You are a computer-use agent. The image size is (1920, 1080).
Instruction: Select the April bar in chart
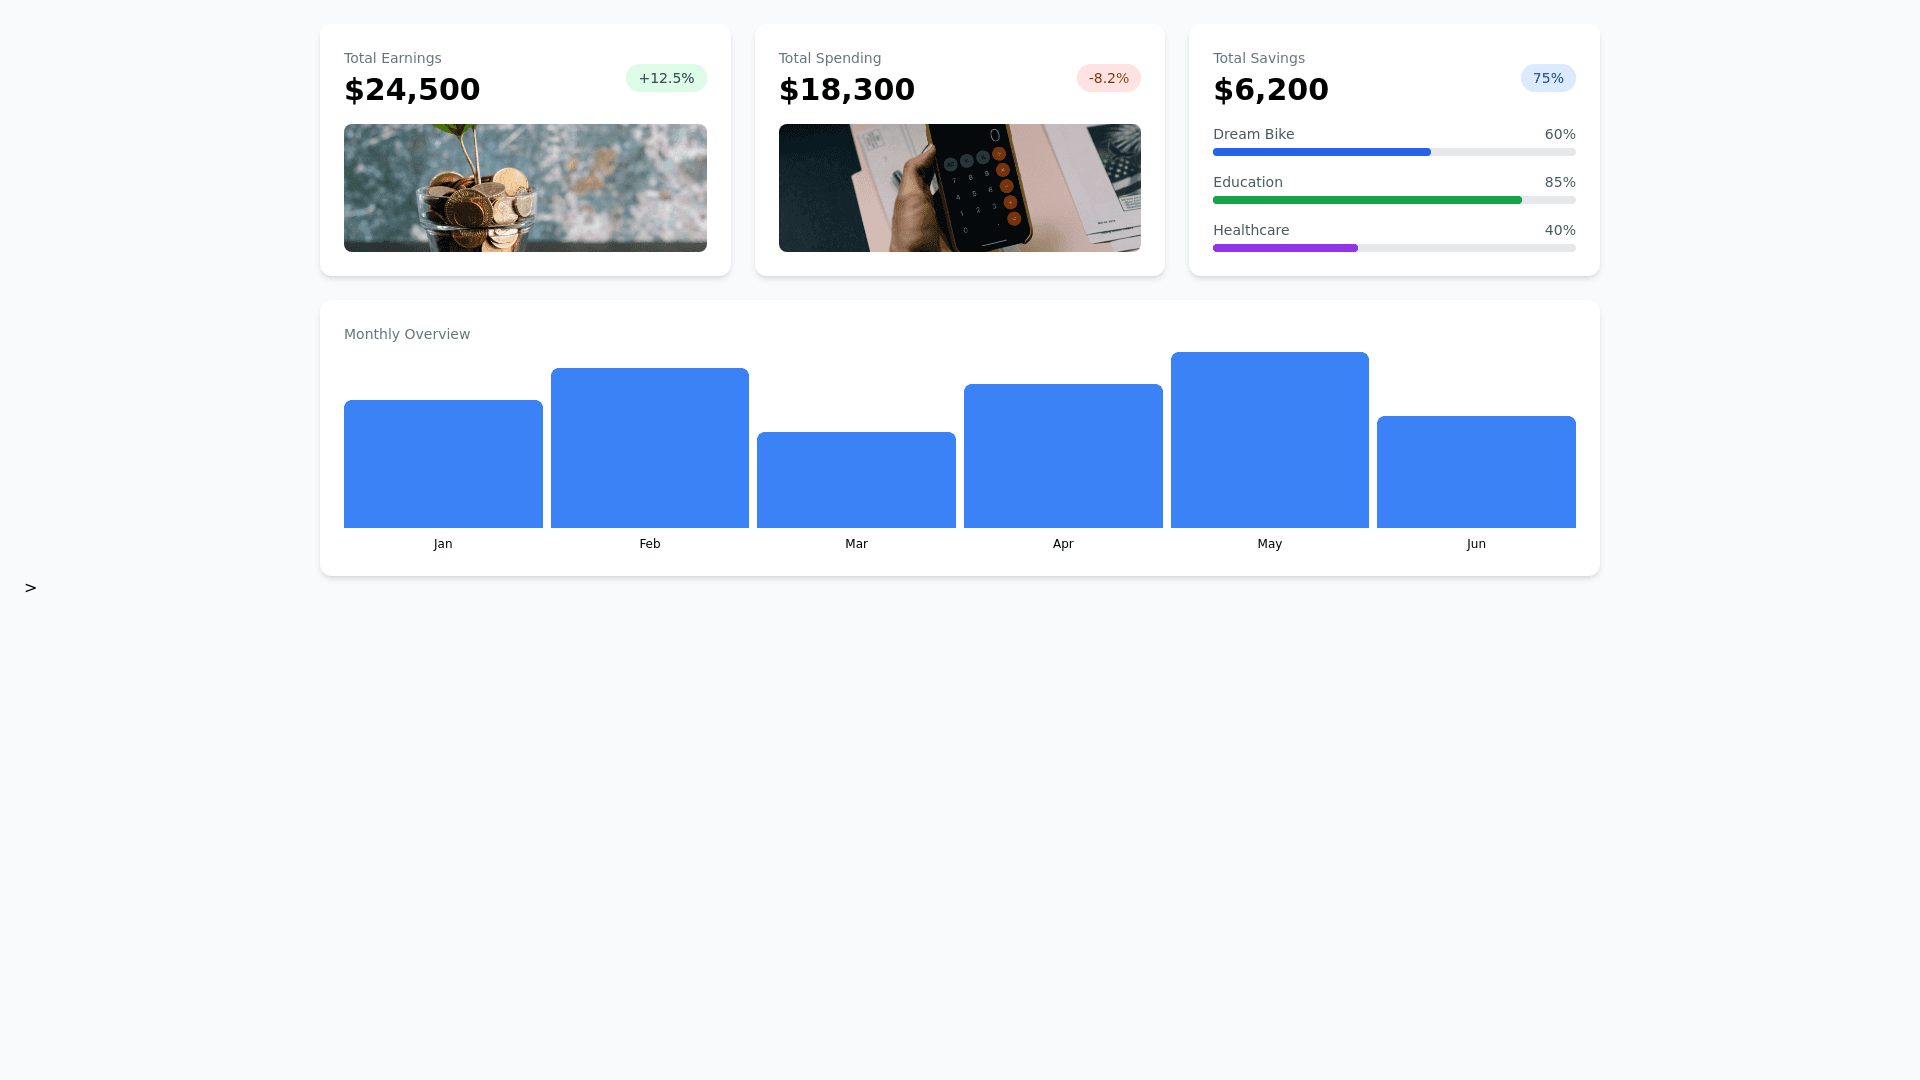pyautogui.click(x=1063, y=456)
